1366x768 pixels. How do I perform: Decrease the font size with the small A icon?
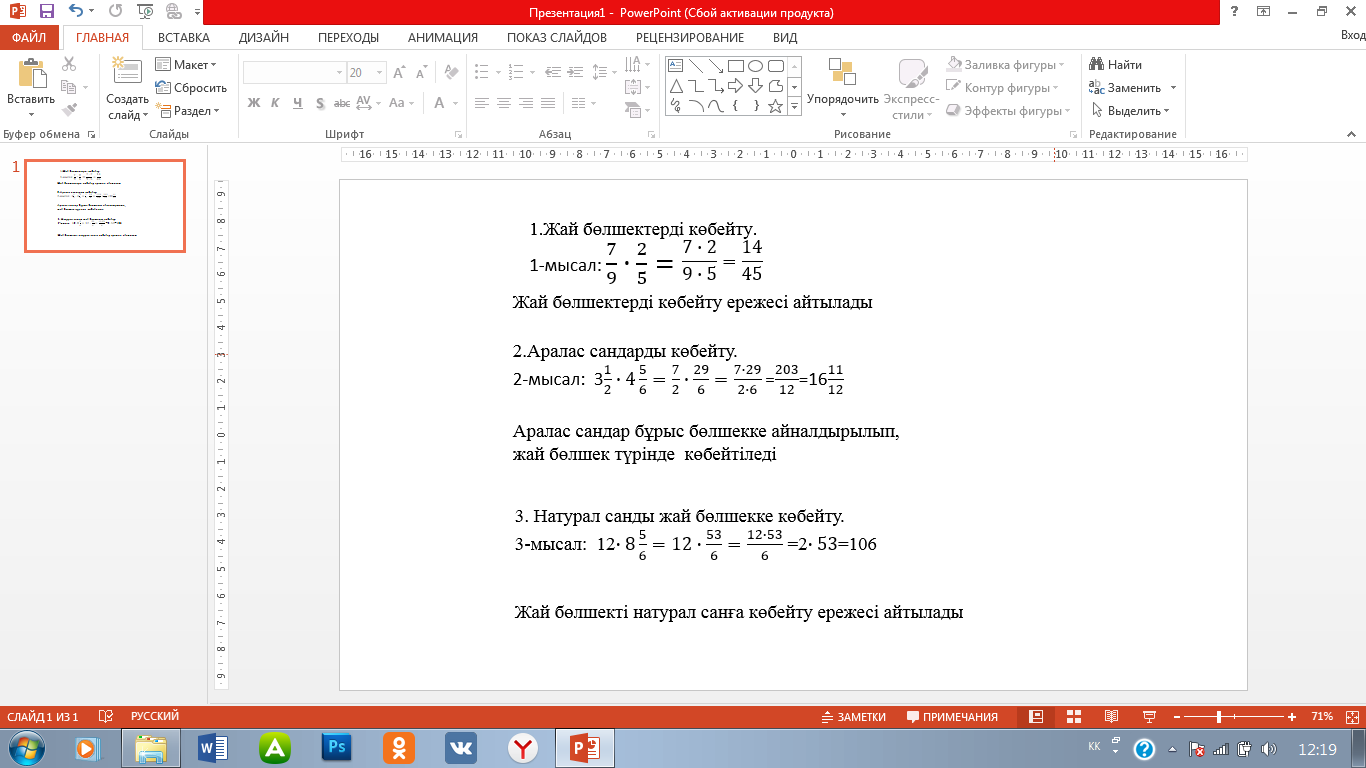422,73
